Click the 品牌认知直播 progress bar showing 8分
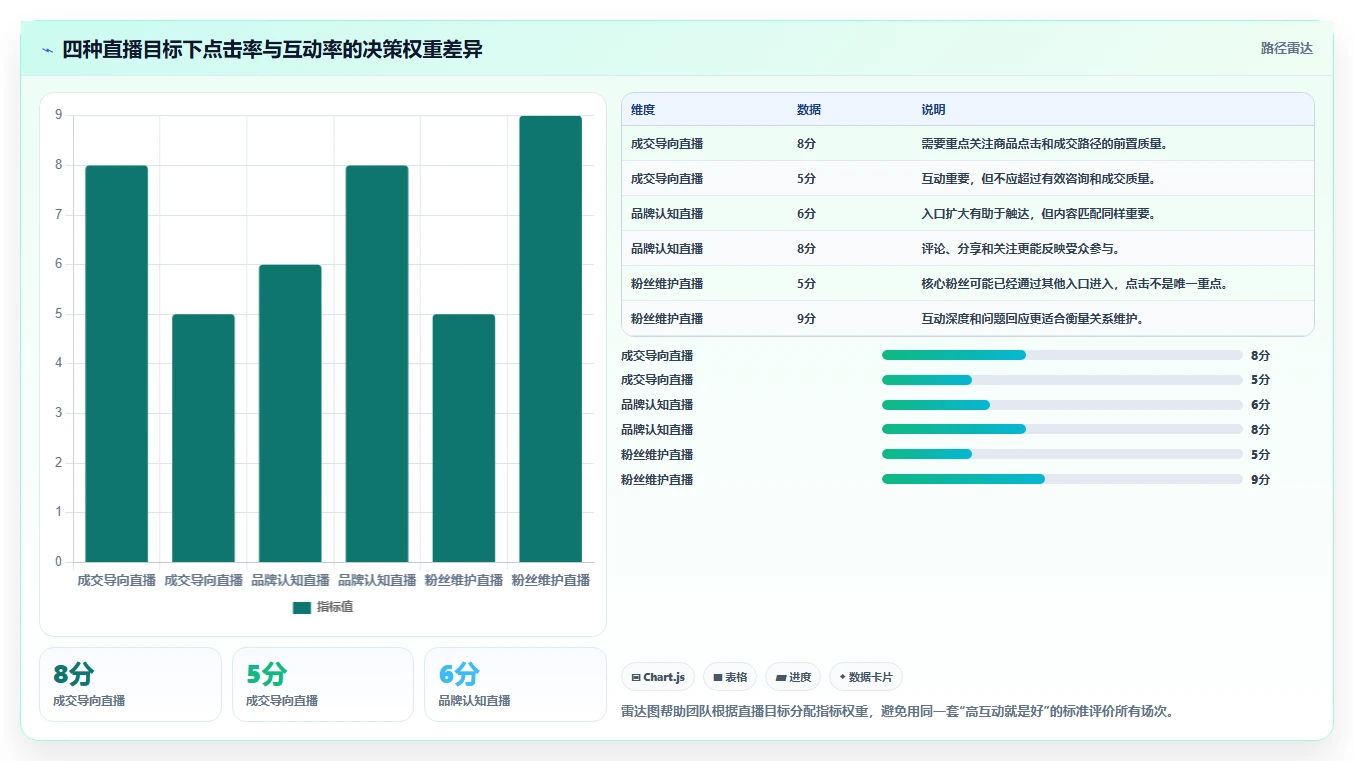1354x761 pixels. (x=1062, y=430)
